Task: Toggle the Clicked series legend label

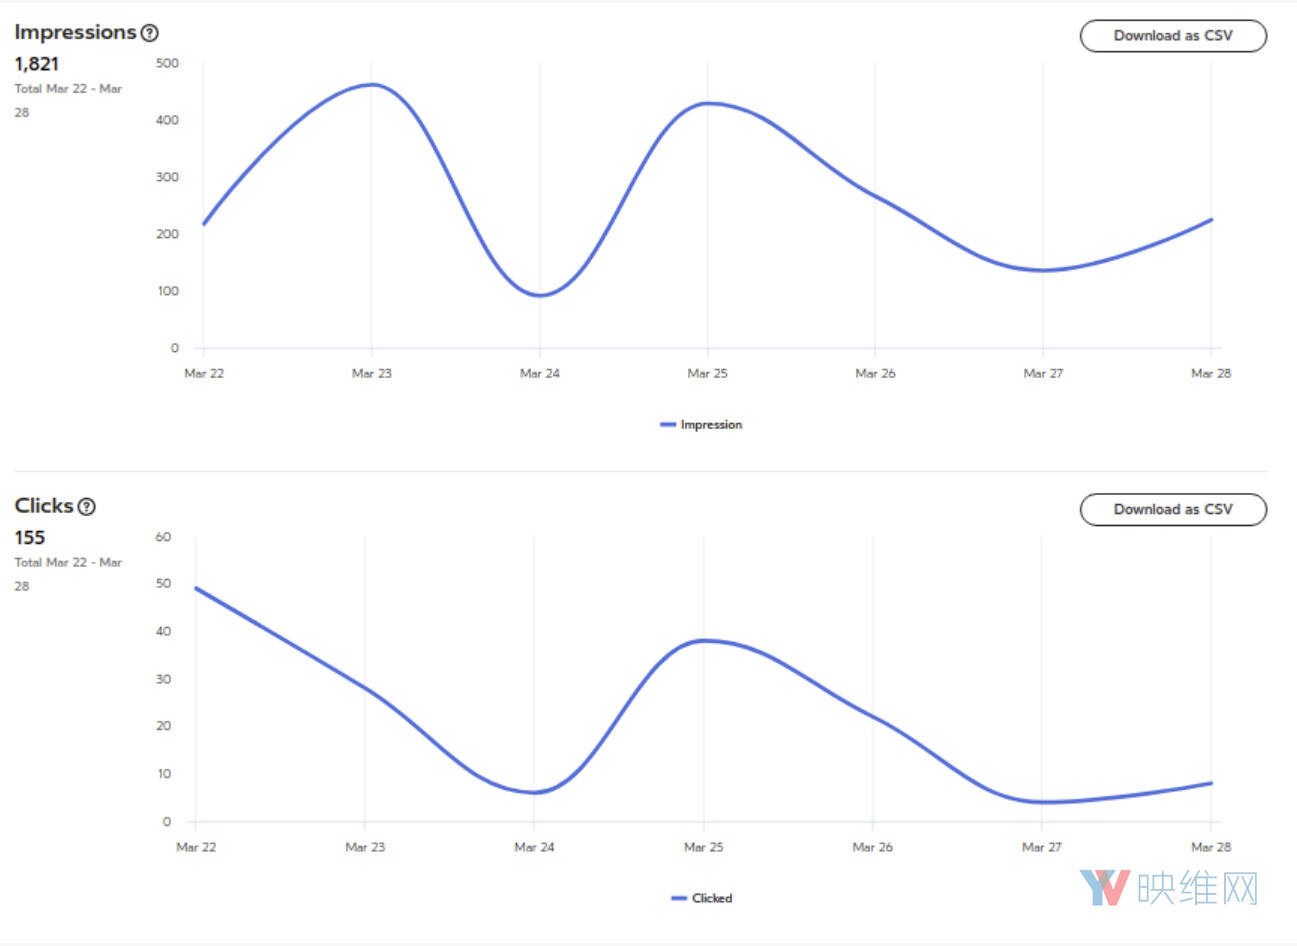Action: 711,898
